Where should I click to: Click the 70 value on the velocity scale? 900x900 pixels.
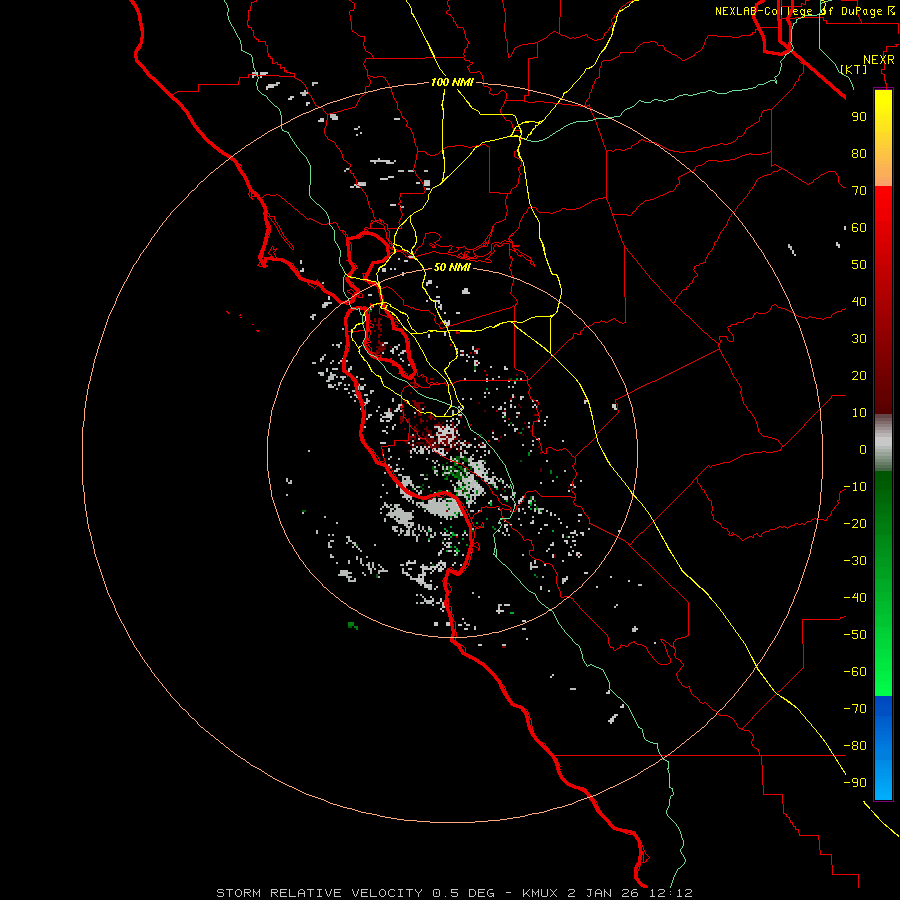click(x=859, y=191)
